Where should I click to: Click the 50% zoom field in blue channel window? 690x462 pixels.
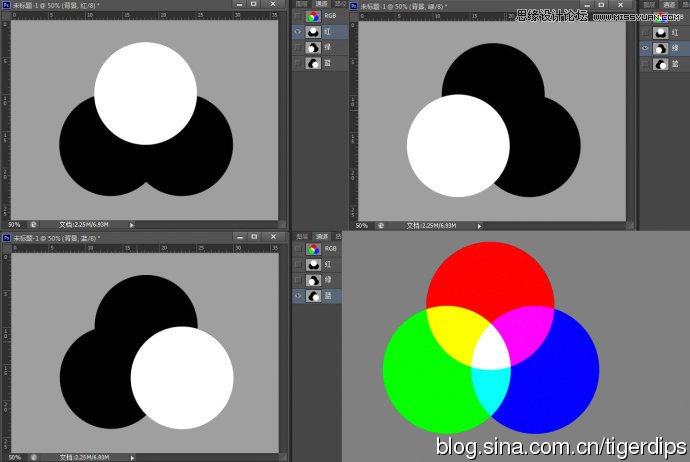(x=15, y=458)
